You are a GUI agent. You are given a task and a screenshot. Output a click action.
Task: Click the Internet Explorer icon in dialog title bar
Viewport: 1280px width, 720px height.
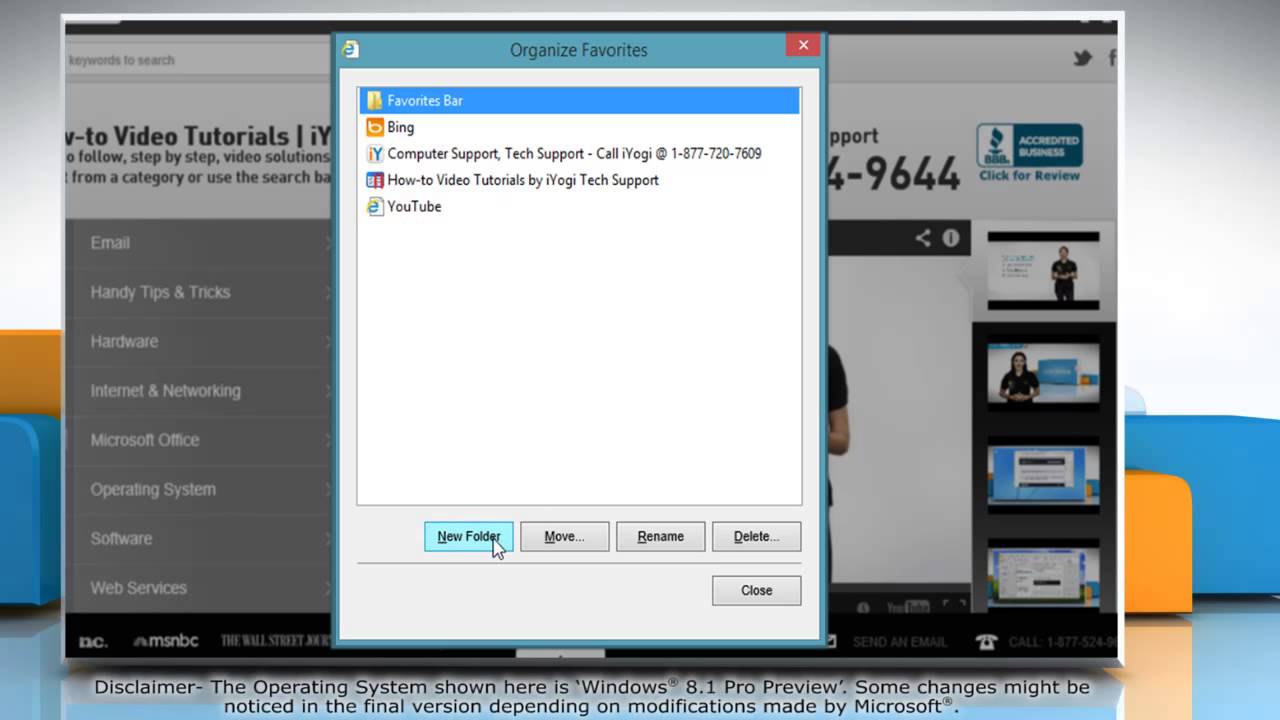tap(350, 49)
